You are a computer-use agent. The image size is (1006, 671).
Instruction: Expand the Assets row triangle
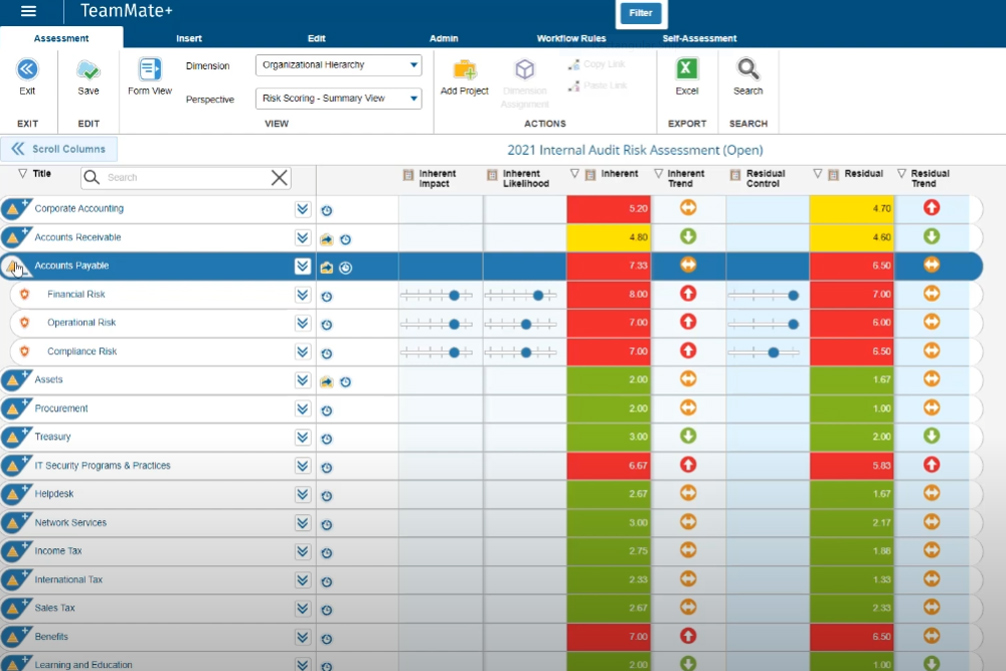(15, 381)
